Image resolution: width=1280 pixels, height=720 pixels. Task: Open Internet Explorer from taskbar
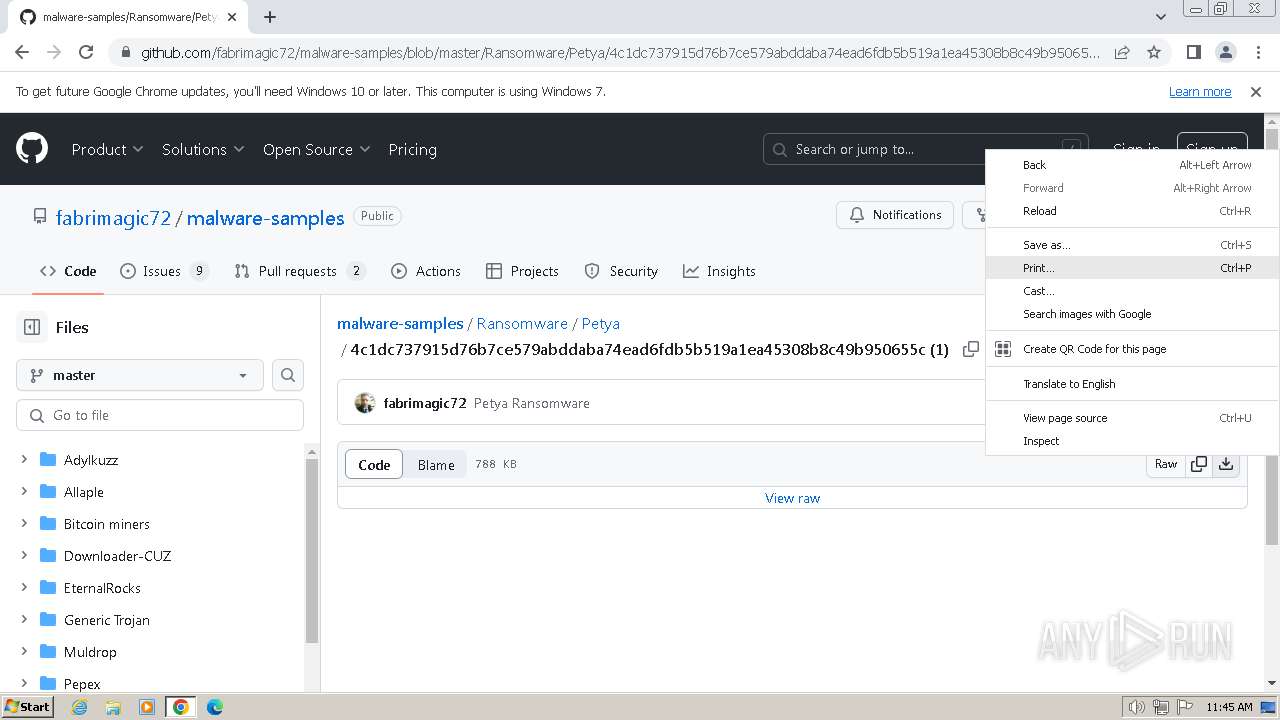click(79, 707)
